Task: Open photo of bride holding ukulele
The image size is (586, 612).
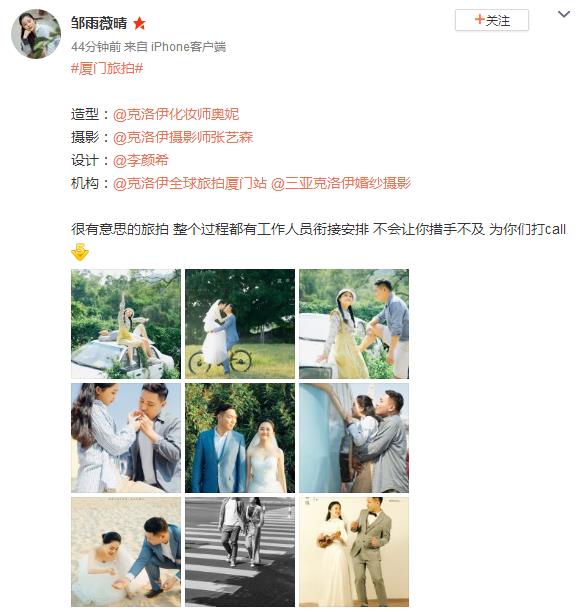Action: click(354, 552)
